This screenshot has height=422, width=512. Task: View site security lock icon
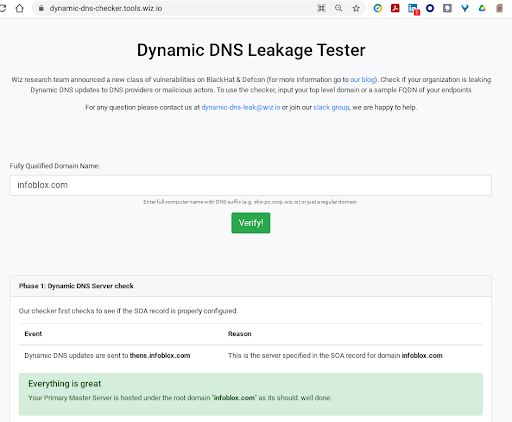tap(41, 8)
